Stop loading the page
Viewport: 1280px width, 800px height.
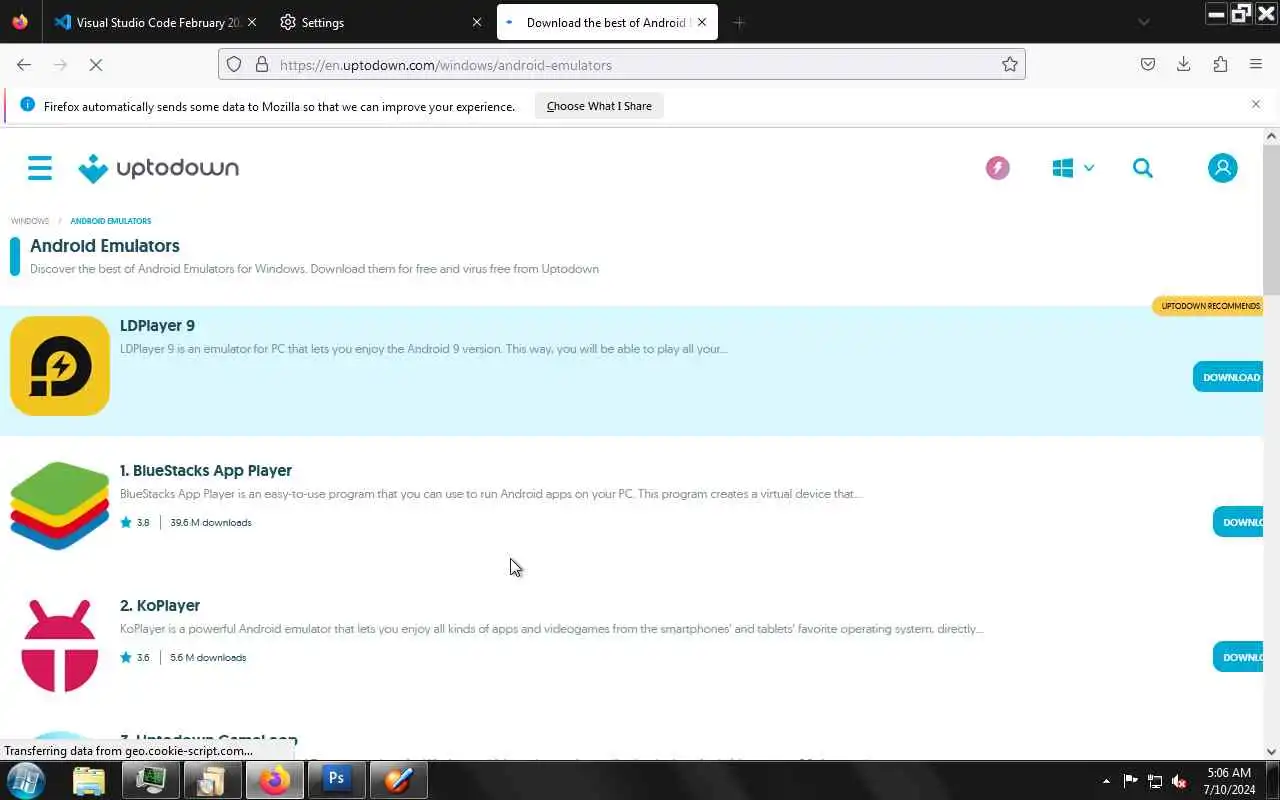pyautogui.click(x=96, y=65)
